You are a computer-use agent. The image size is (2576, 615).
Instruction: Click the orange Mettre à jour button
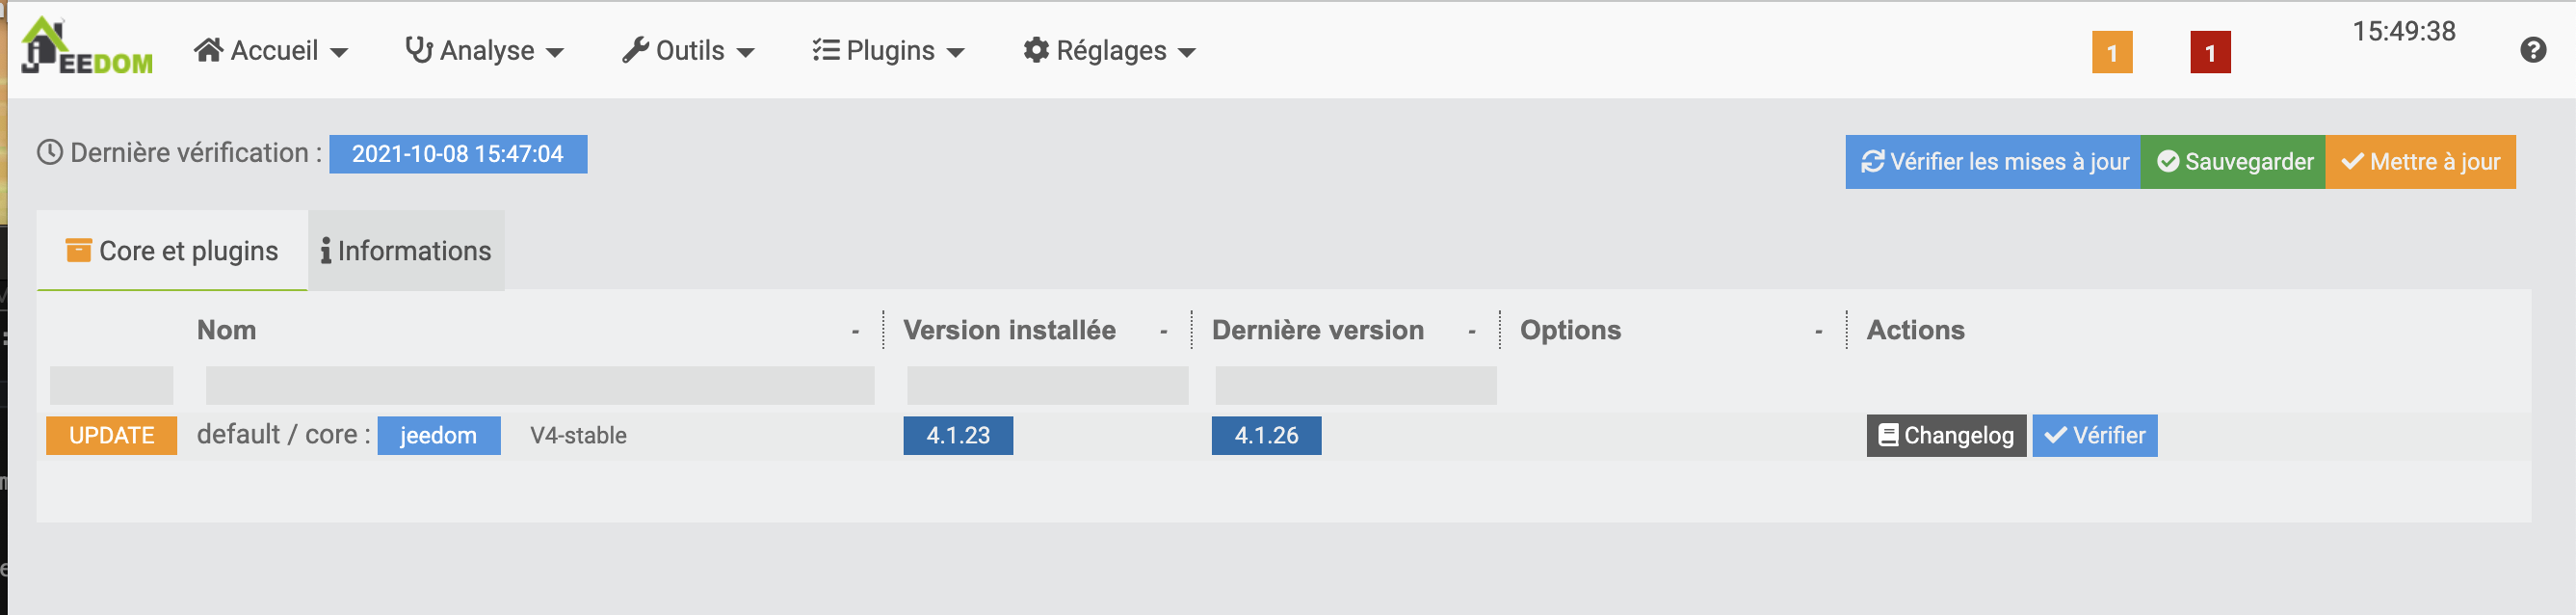[x=2419, y=161]
